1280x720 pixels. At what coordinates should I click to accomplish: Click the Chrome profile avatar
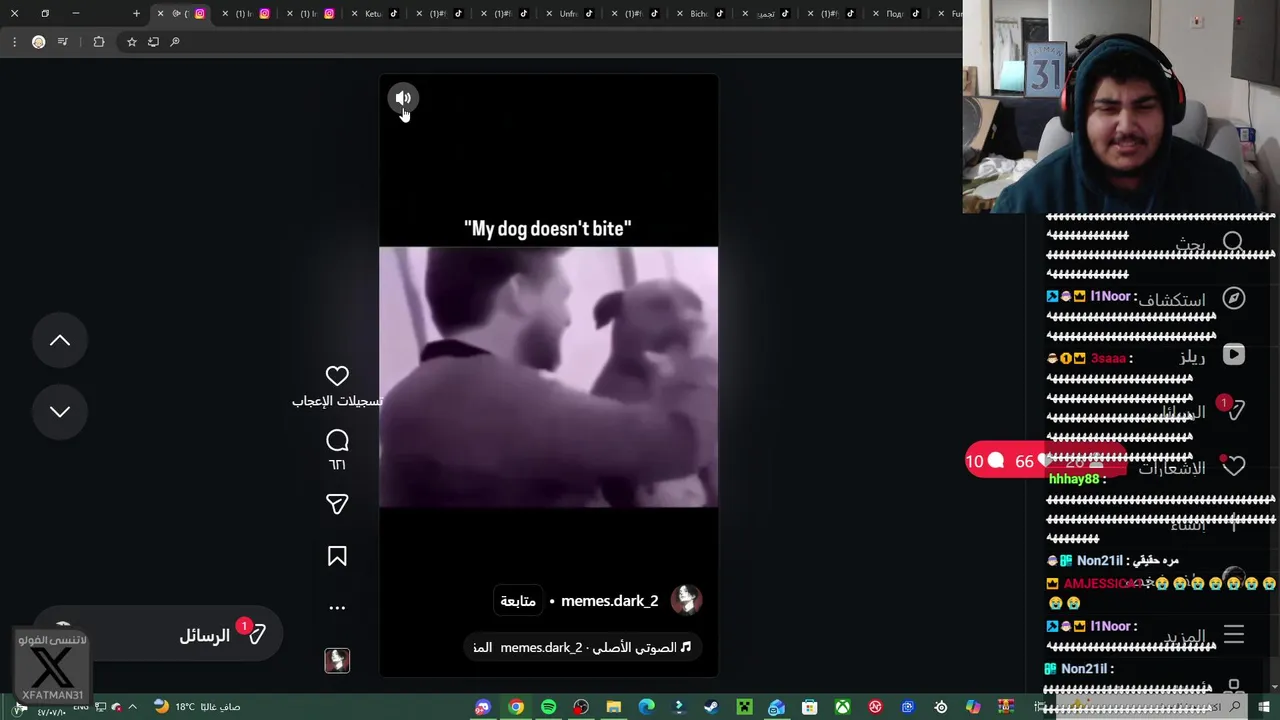(x=38, y=42)
